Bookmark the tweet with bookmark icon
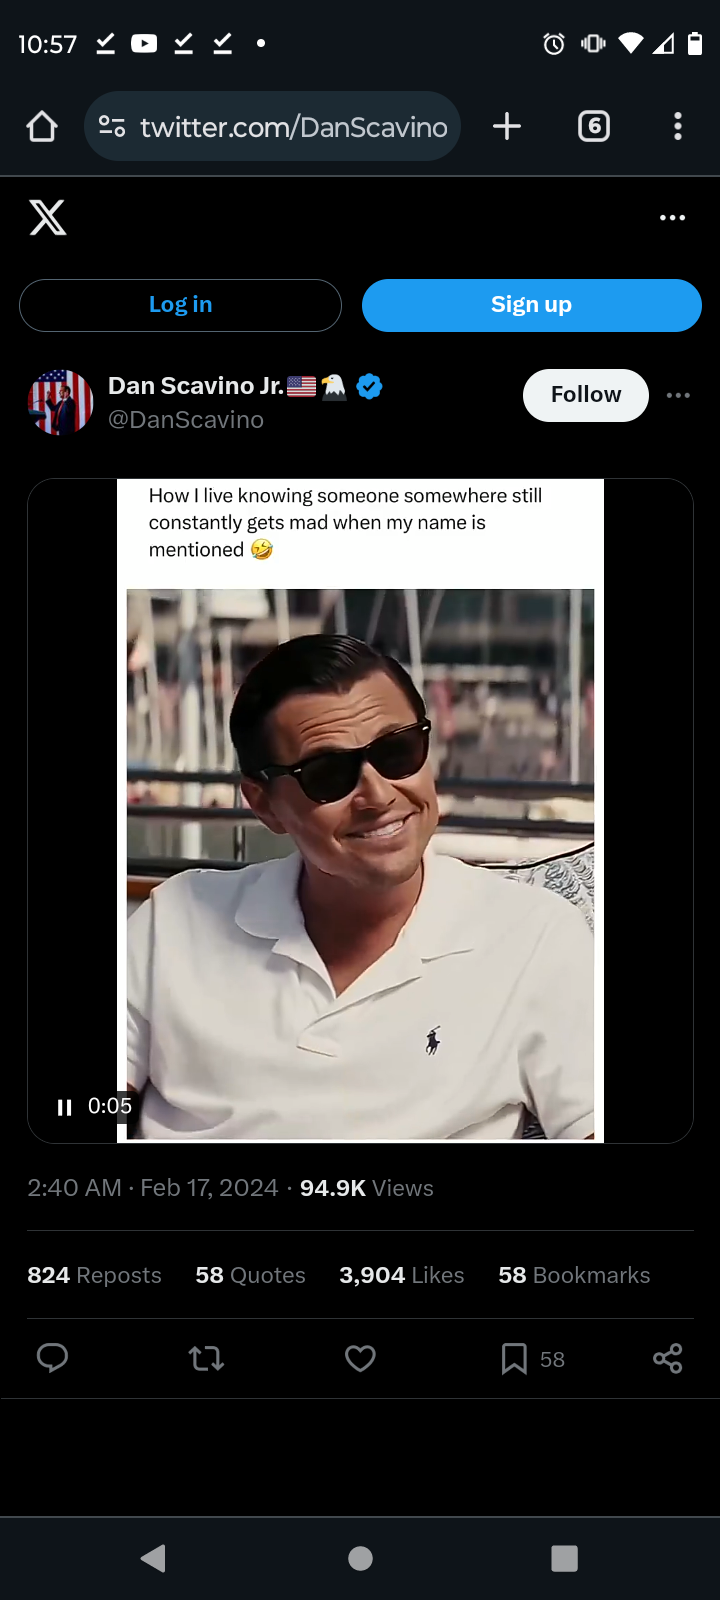Image resolution: width=720 pixels, height=1600 pixels. tap(514, 1359)
